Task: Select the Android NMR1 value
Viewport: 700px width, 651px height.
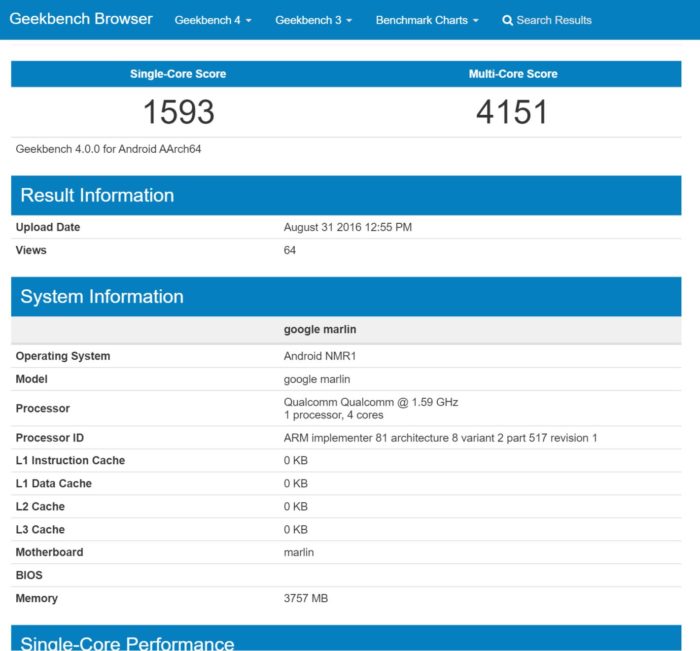Action: point(320,356)
